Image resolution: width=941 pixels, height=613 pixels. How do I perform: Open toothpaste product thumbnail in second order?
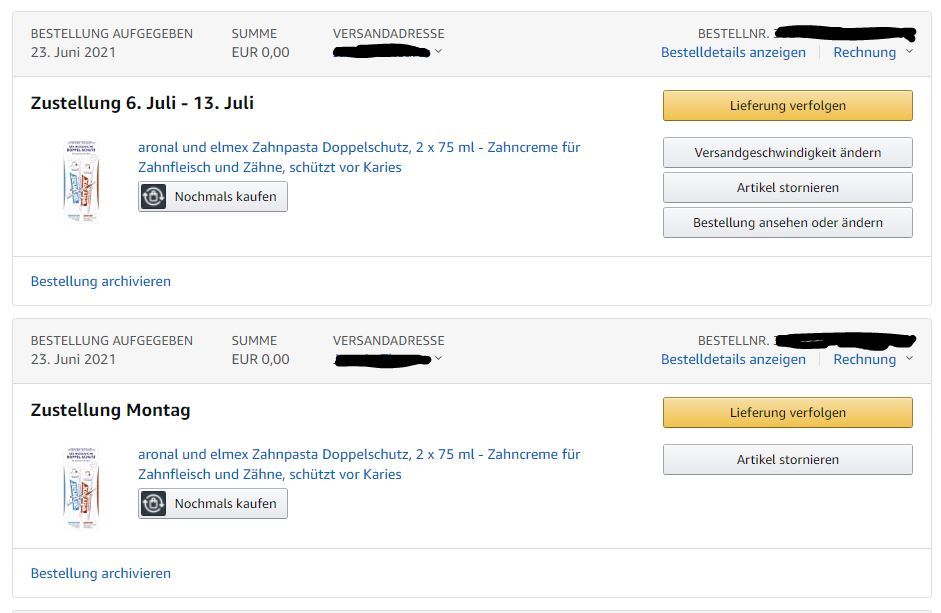point(81,488)
